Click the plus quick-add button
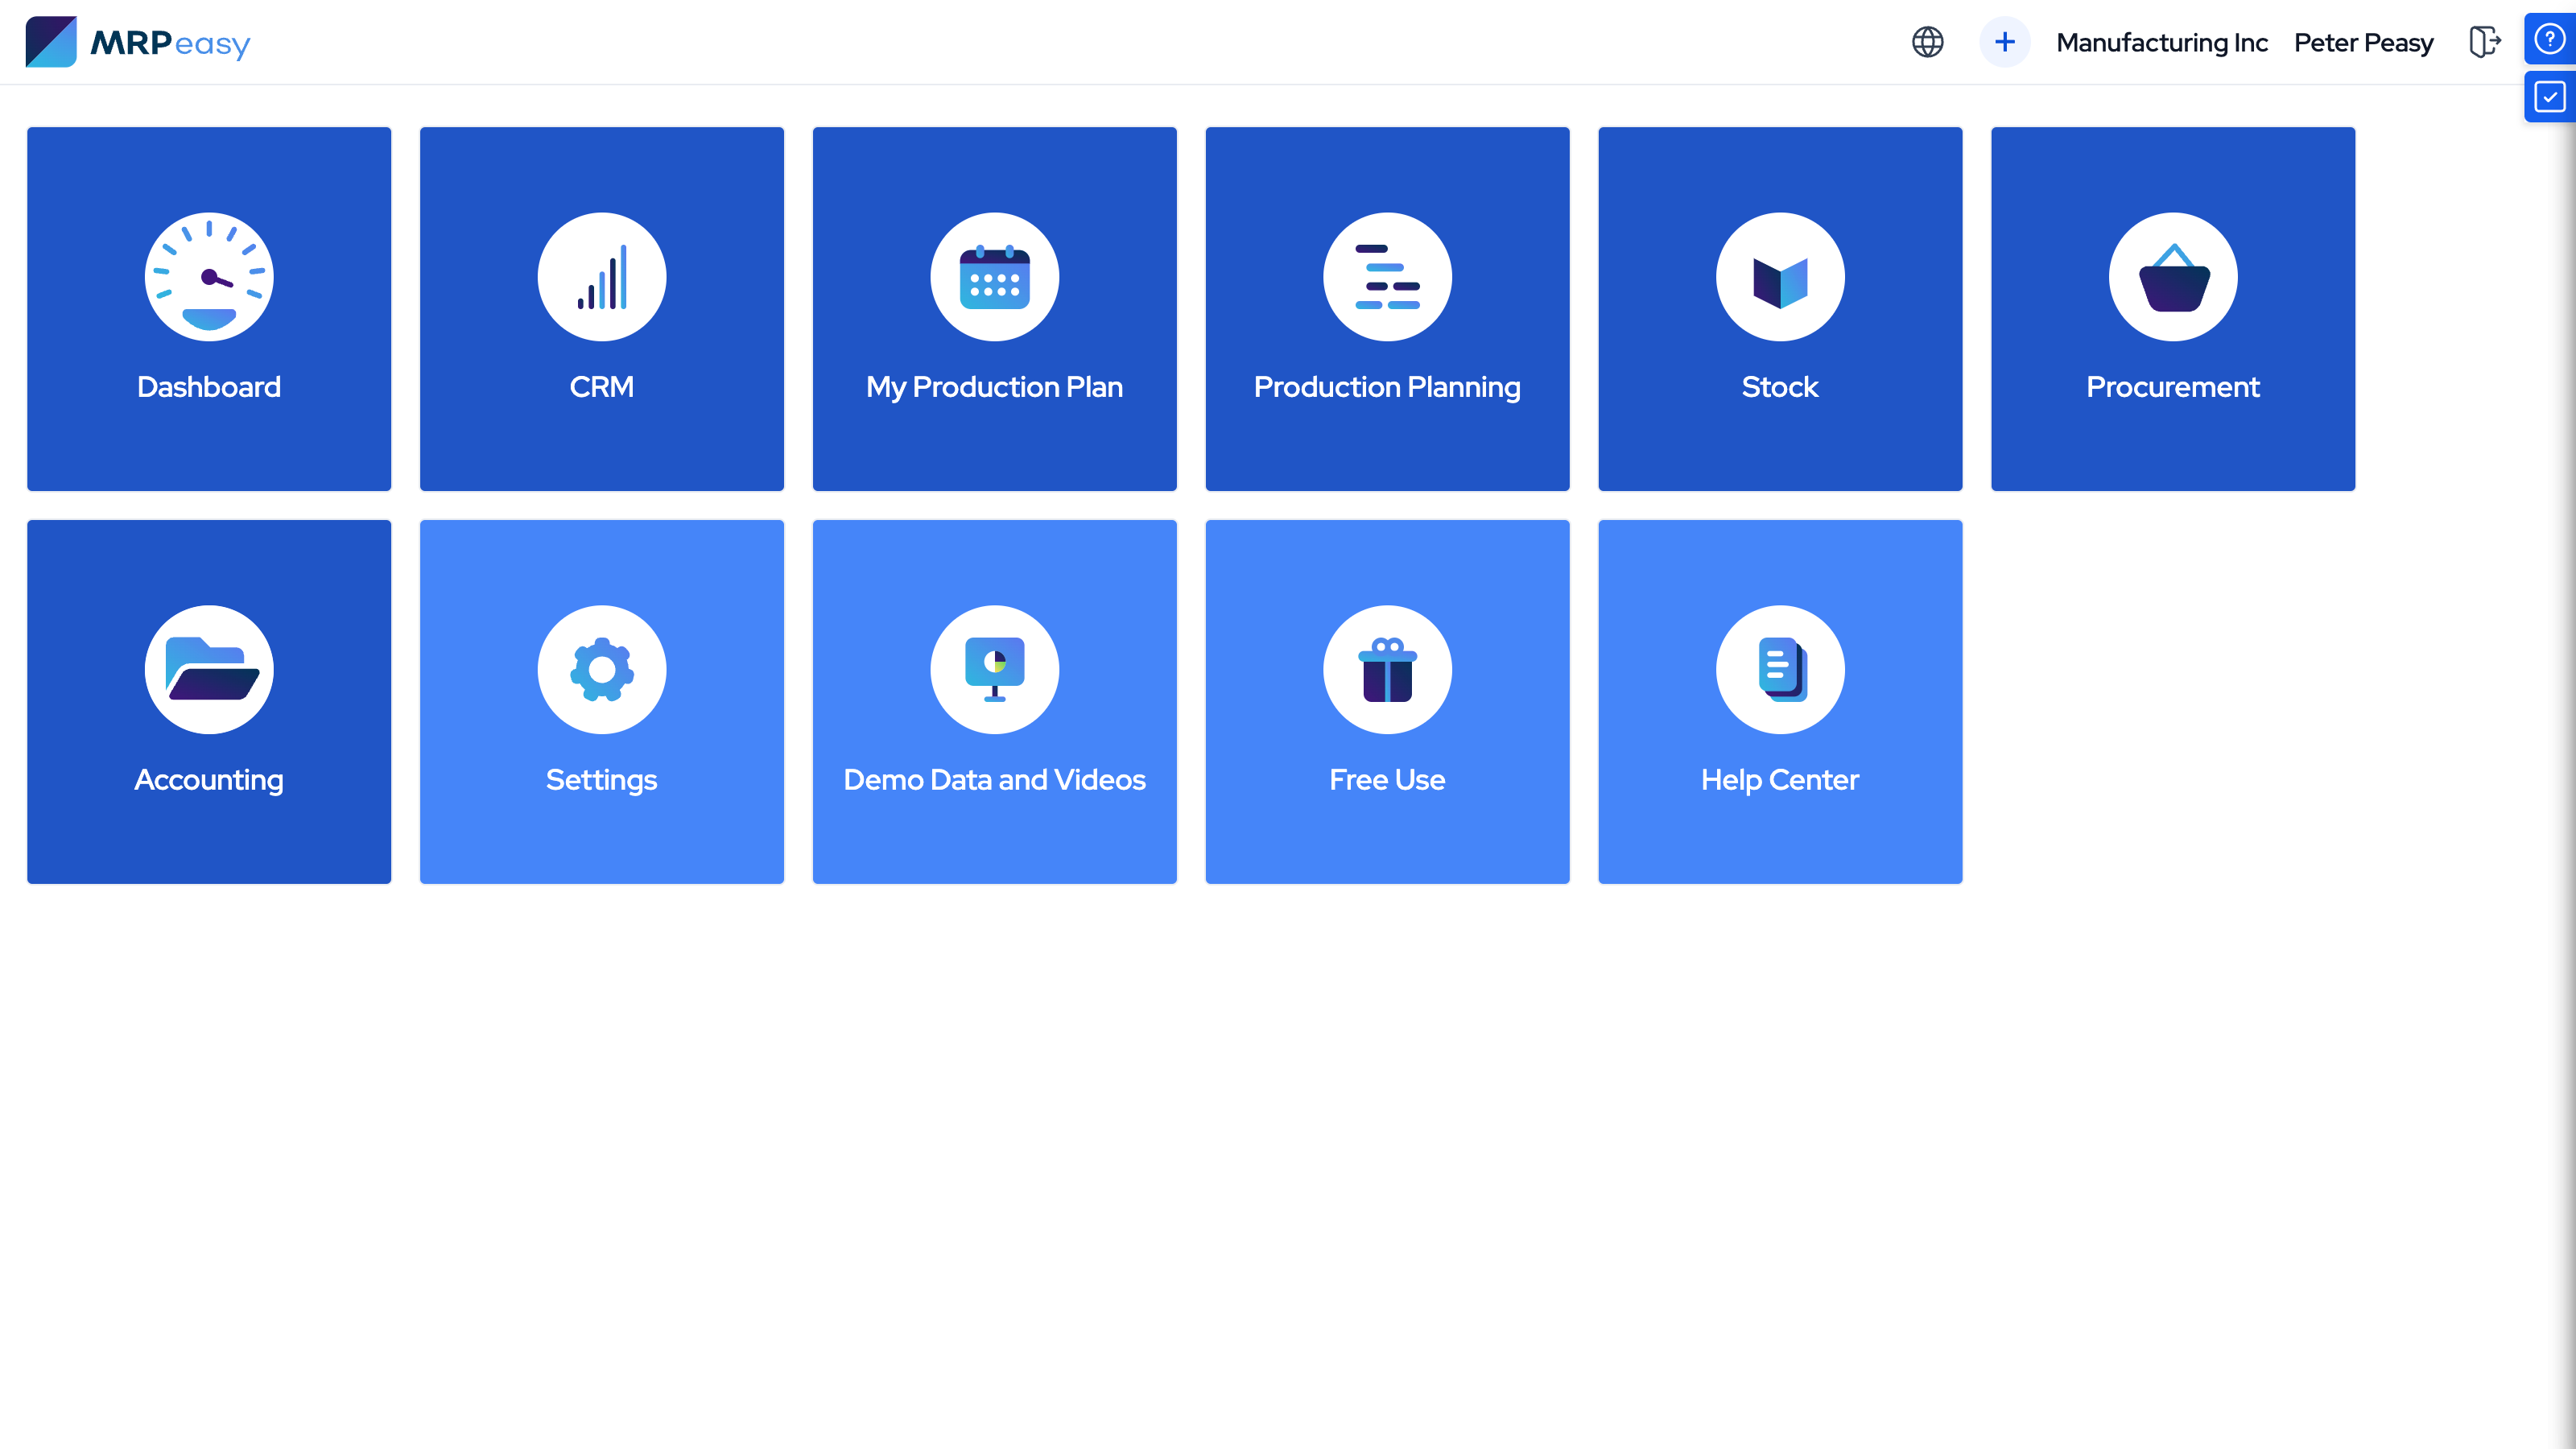This screenshot has width=2576, height=1449. click(2004, 42)
